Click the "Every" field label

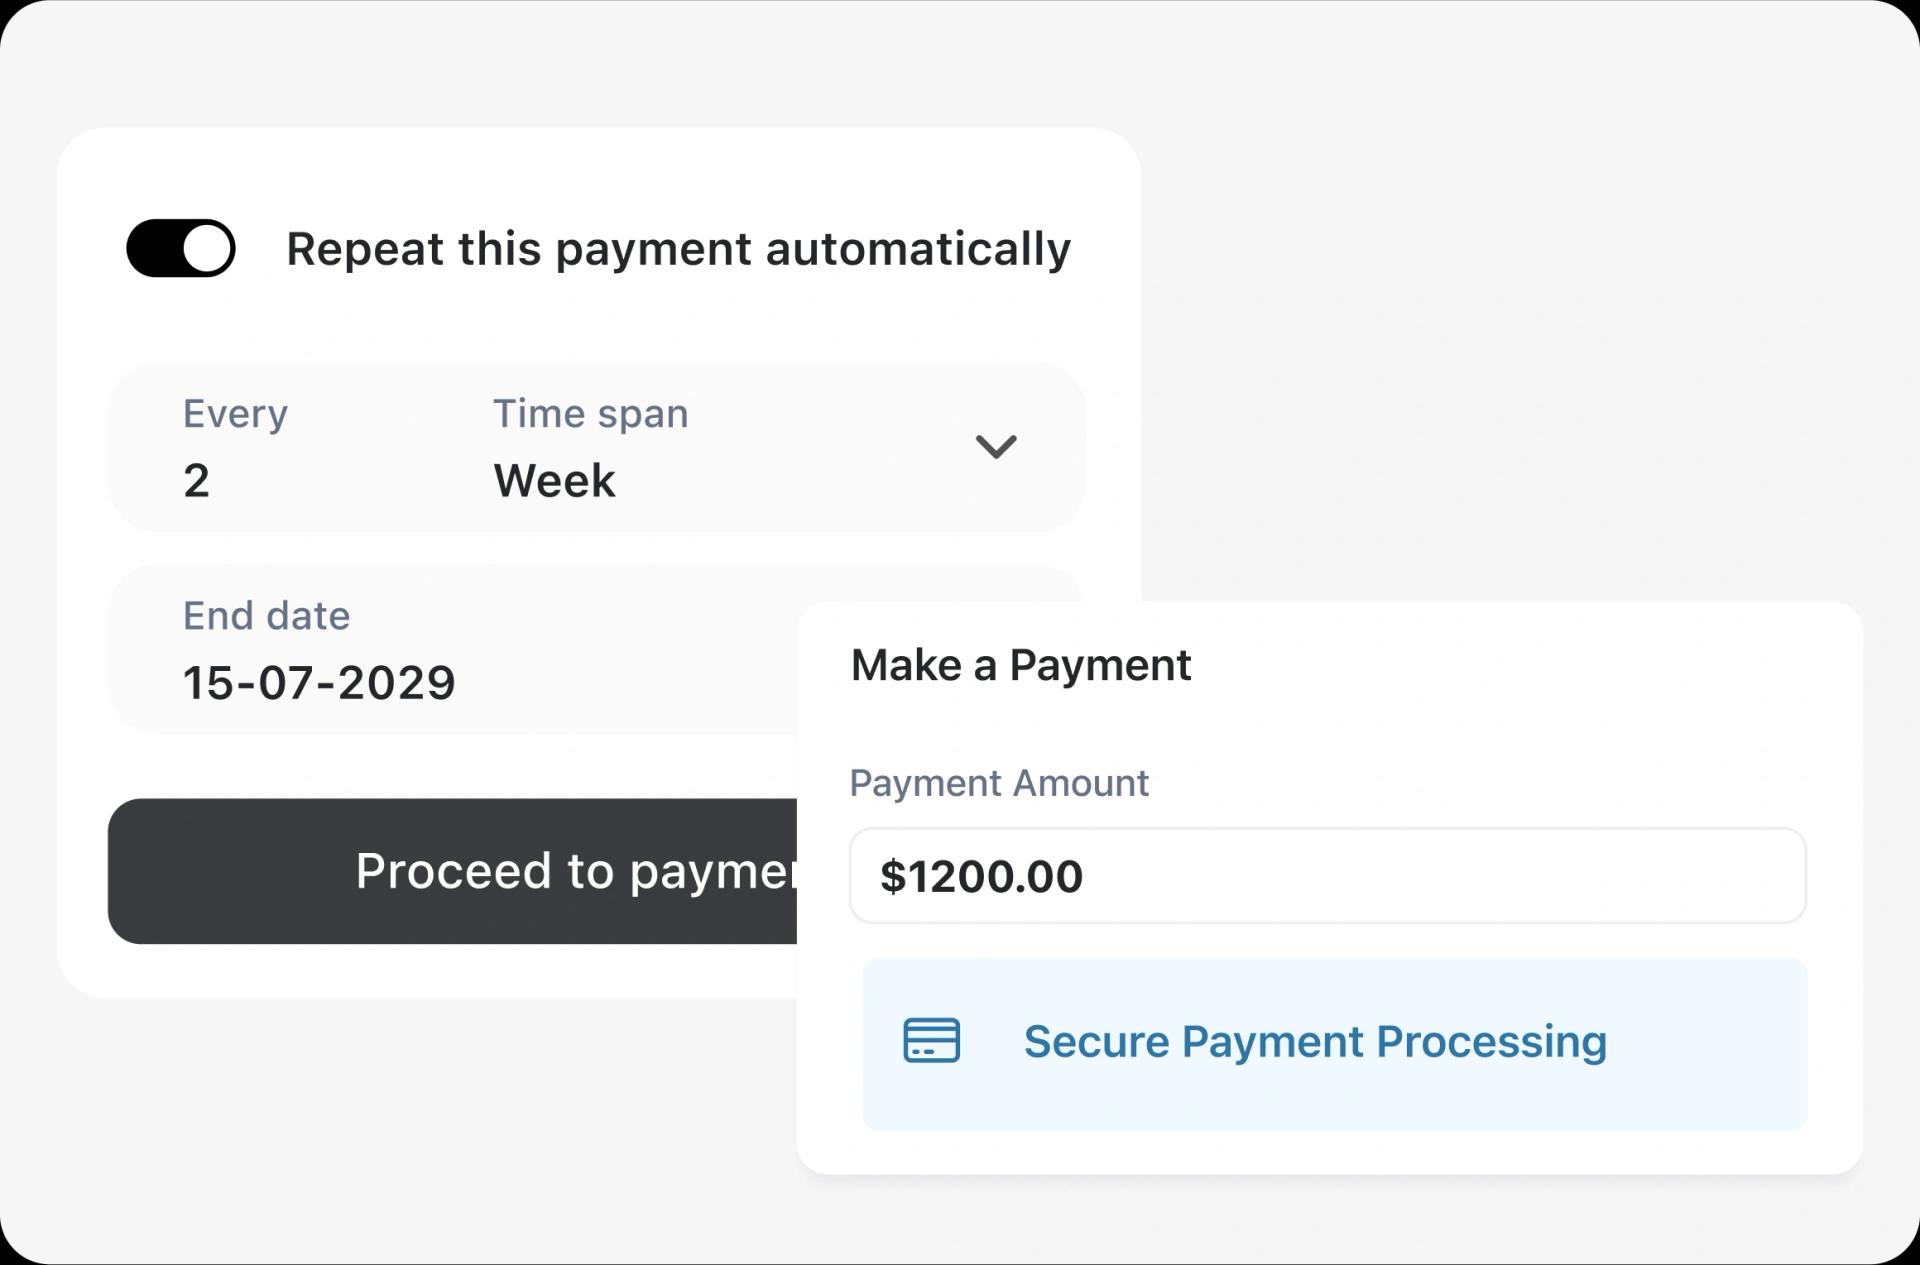pos(235,414)
